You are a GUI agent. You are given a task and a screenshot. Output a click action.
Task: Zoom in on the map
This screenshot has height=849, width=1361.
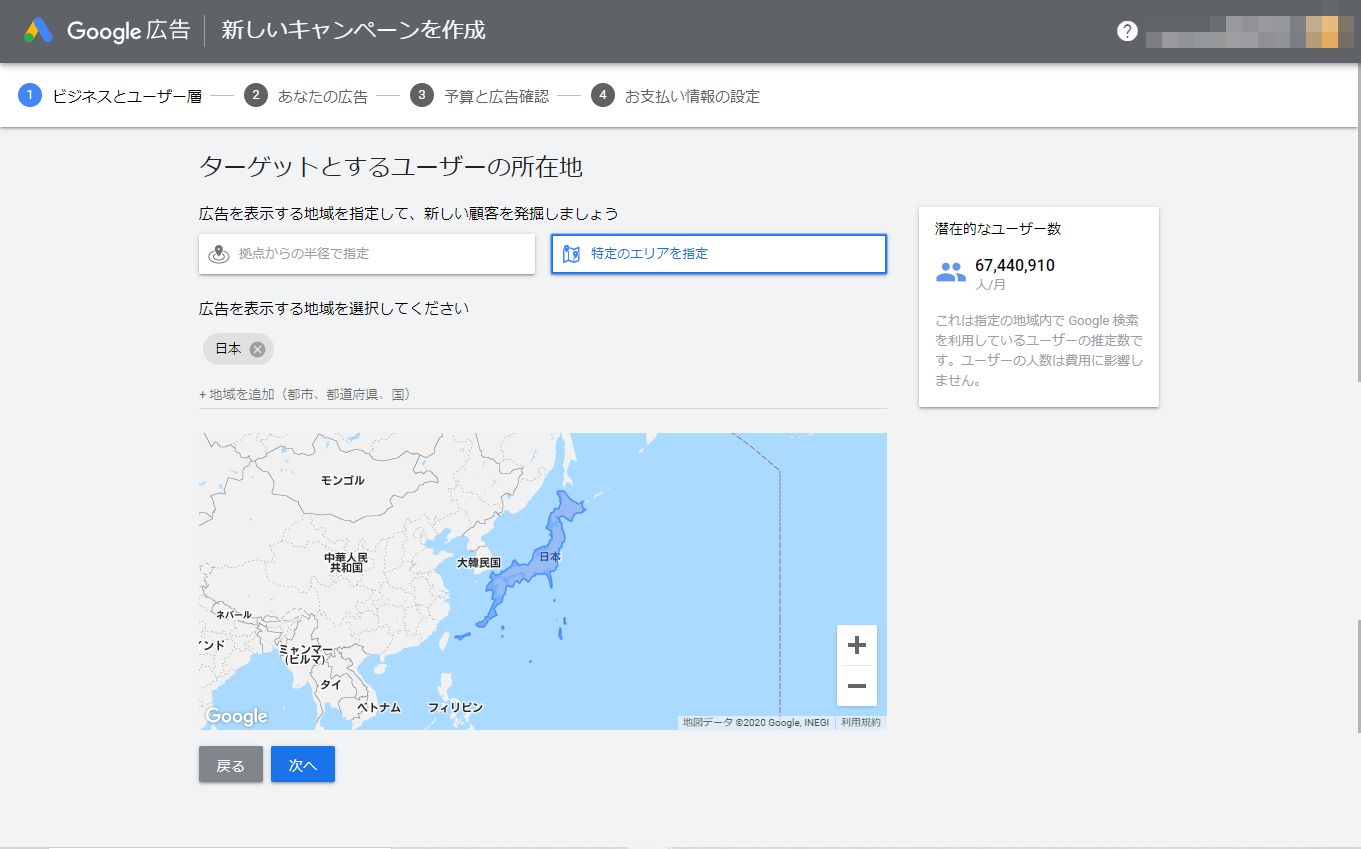pyautogui.click(x=856, y=645)
